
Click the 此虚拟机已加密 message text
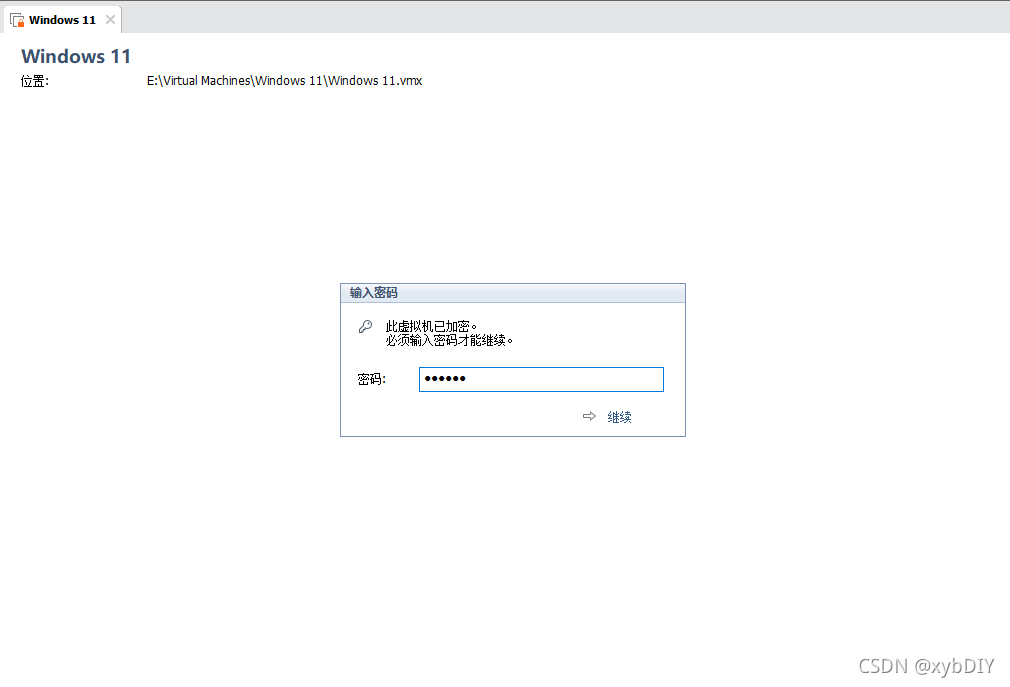coord(431,326)
